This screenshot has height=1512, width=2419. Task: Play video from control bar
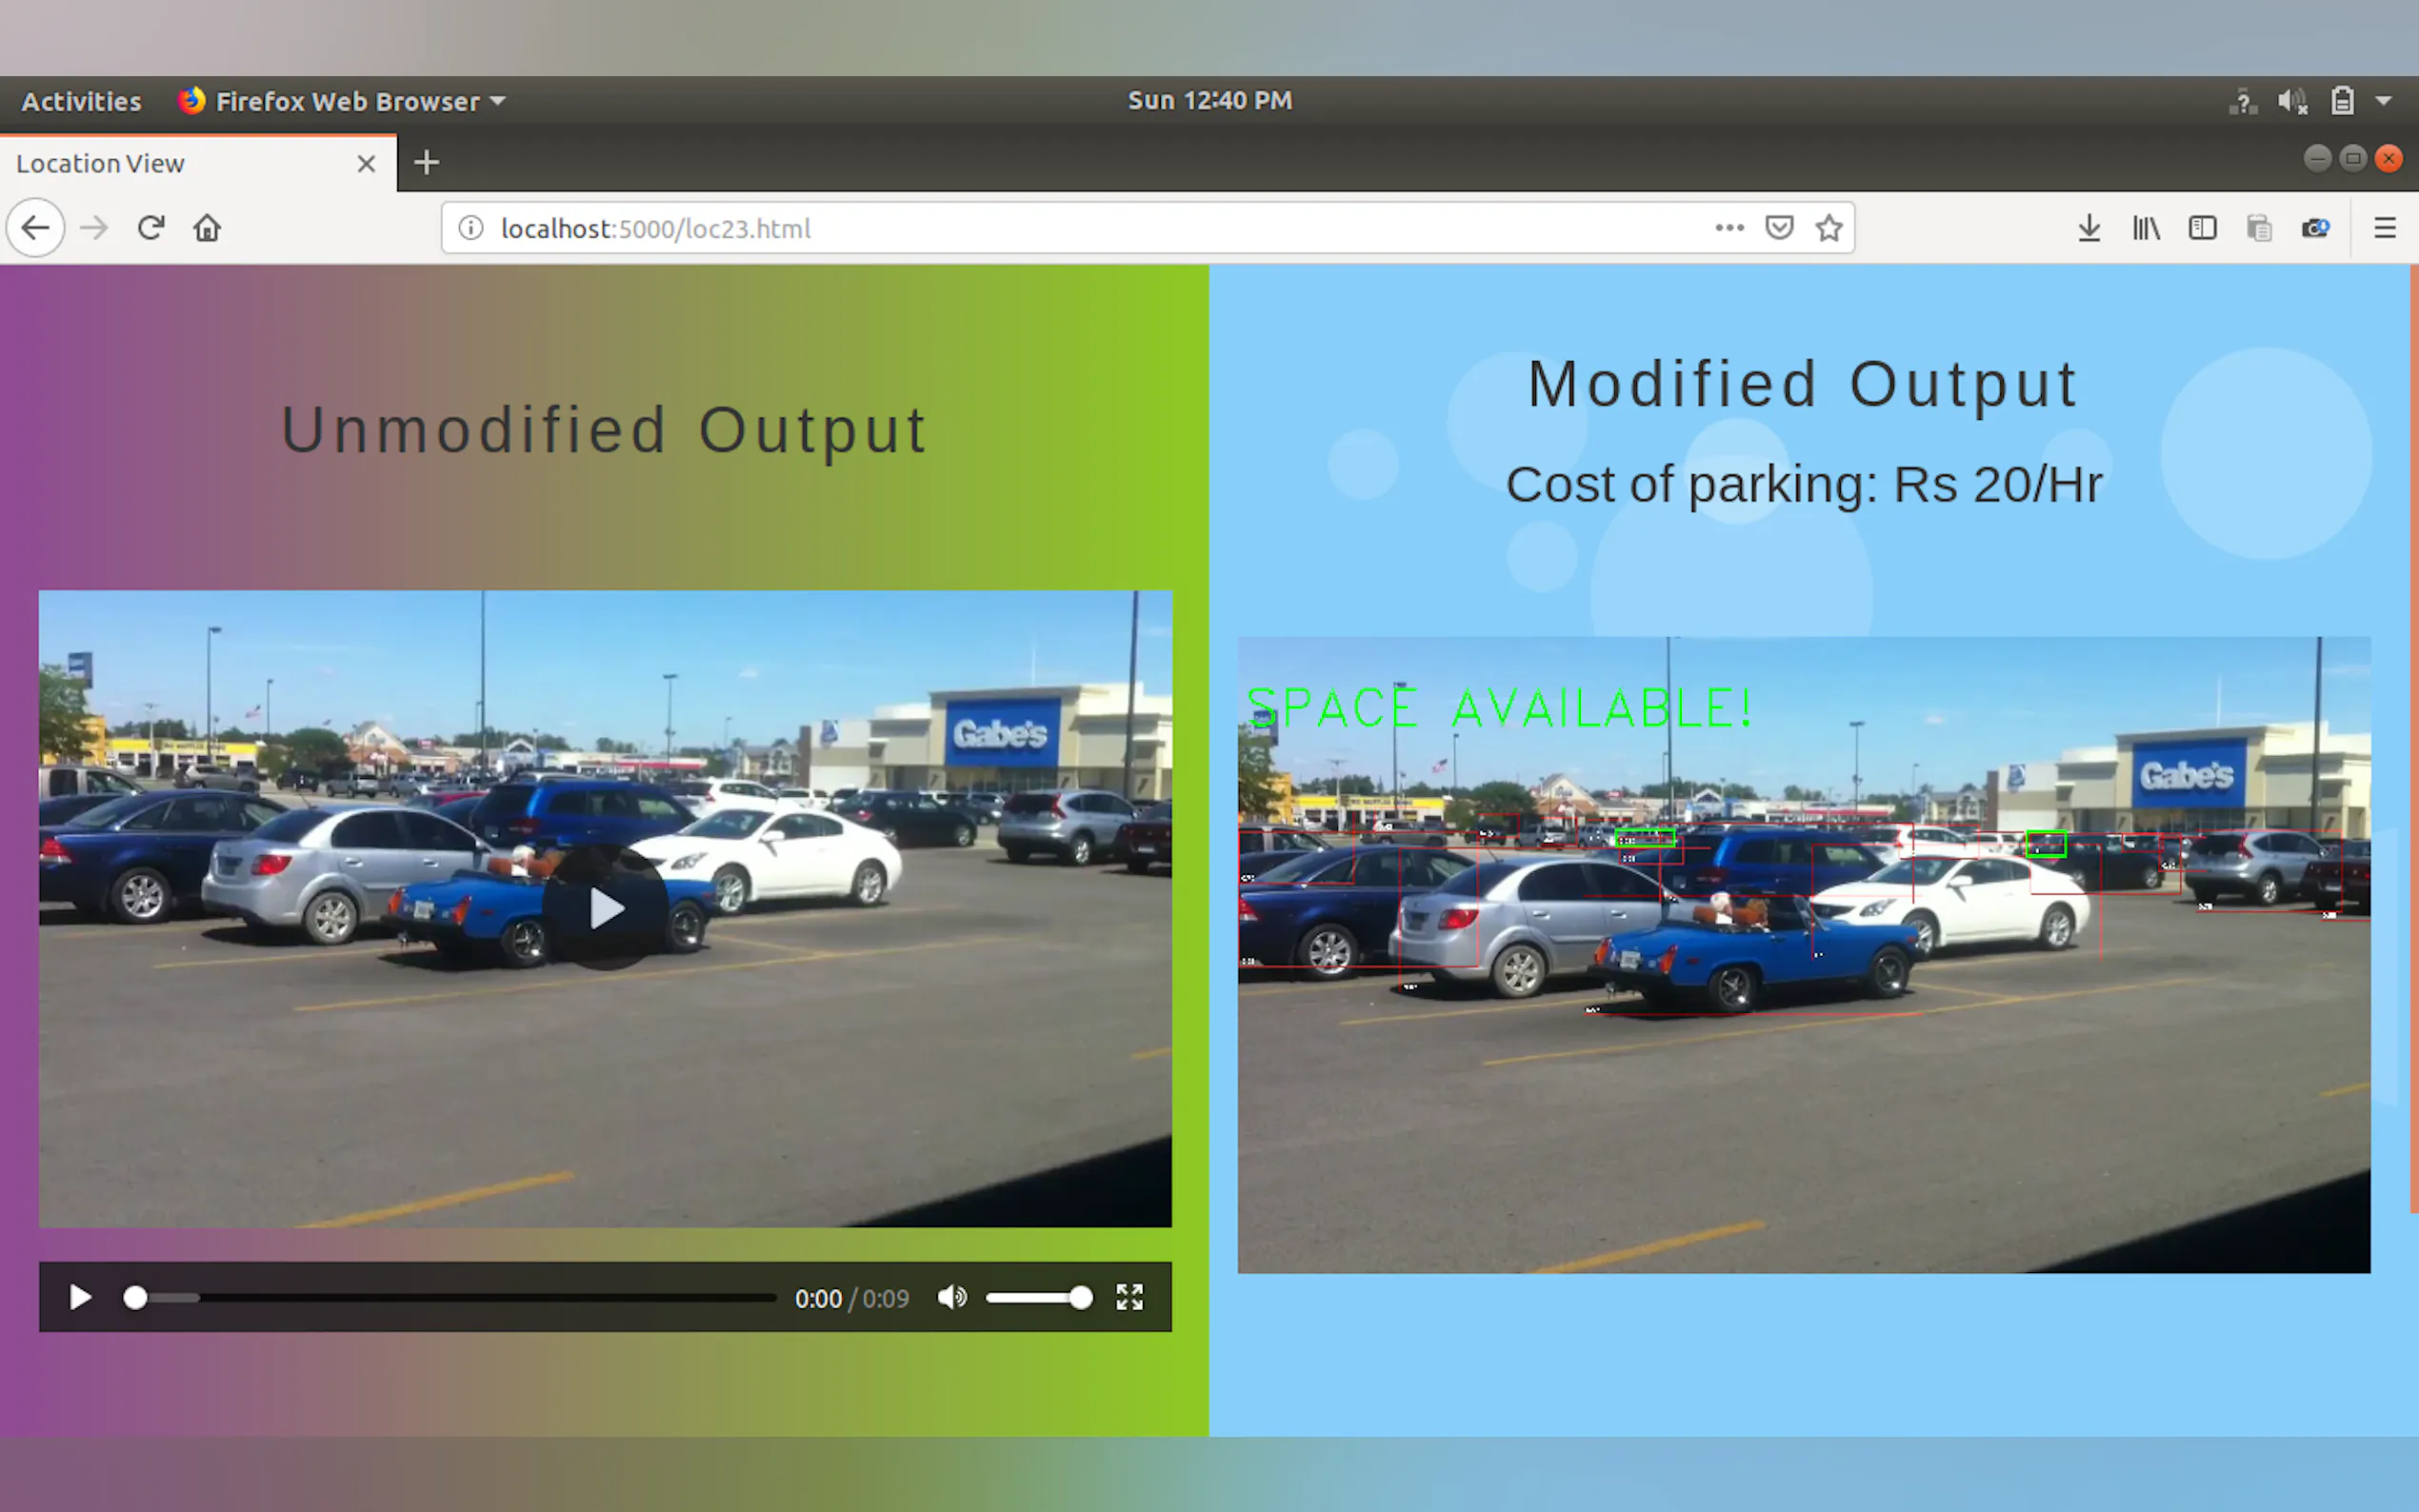(80, 1298)
